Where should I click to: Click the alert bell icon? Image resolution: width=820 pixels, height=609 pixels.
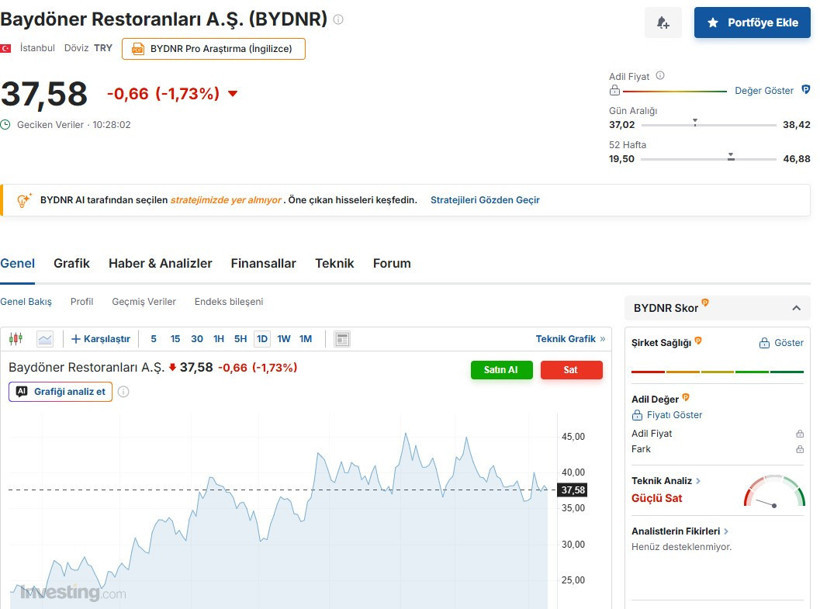coord(663,22)
